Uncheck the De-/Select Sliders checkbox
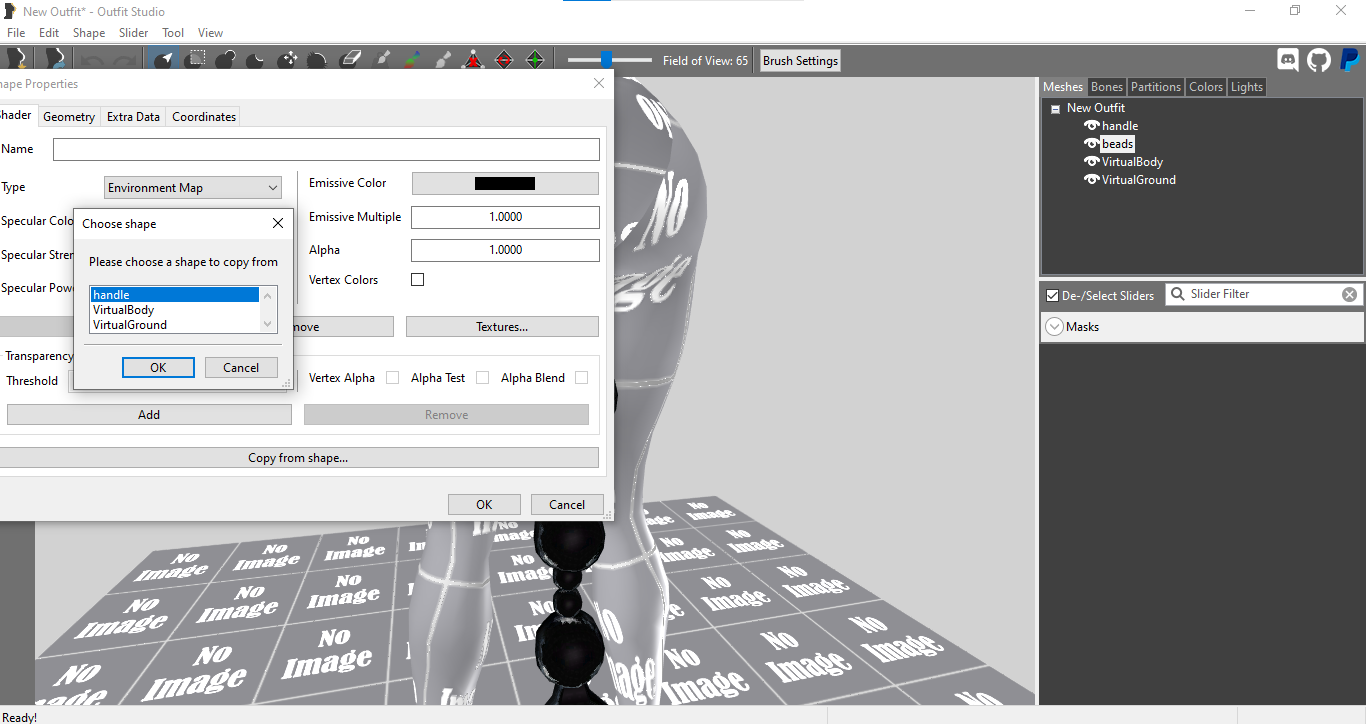 (x=1052, y=295)
